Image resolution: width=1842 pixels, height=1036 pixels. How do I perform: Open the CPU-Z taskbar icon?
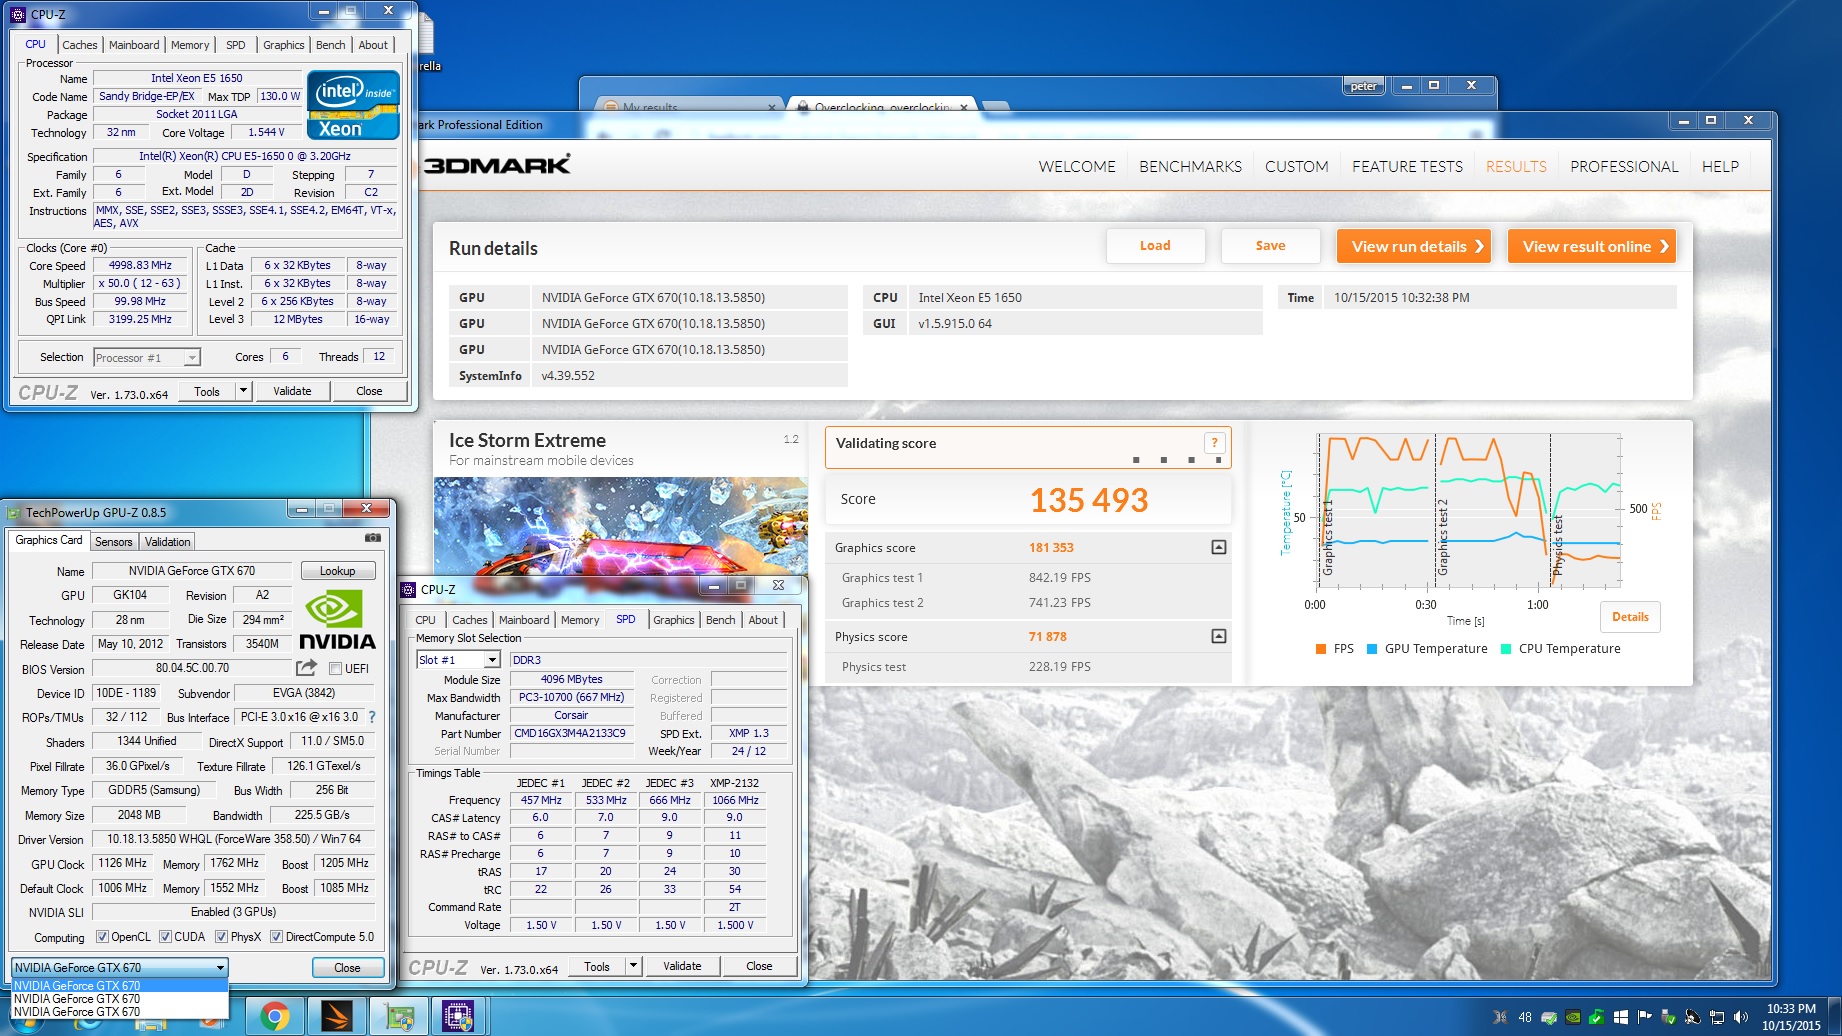pos(459,1017)
